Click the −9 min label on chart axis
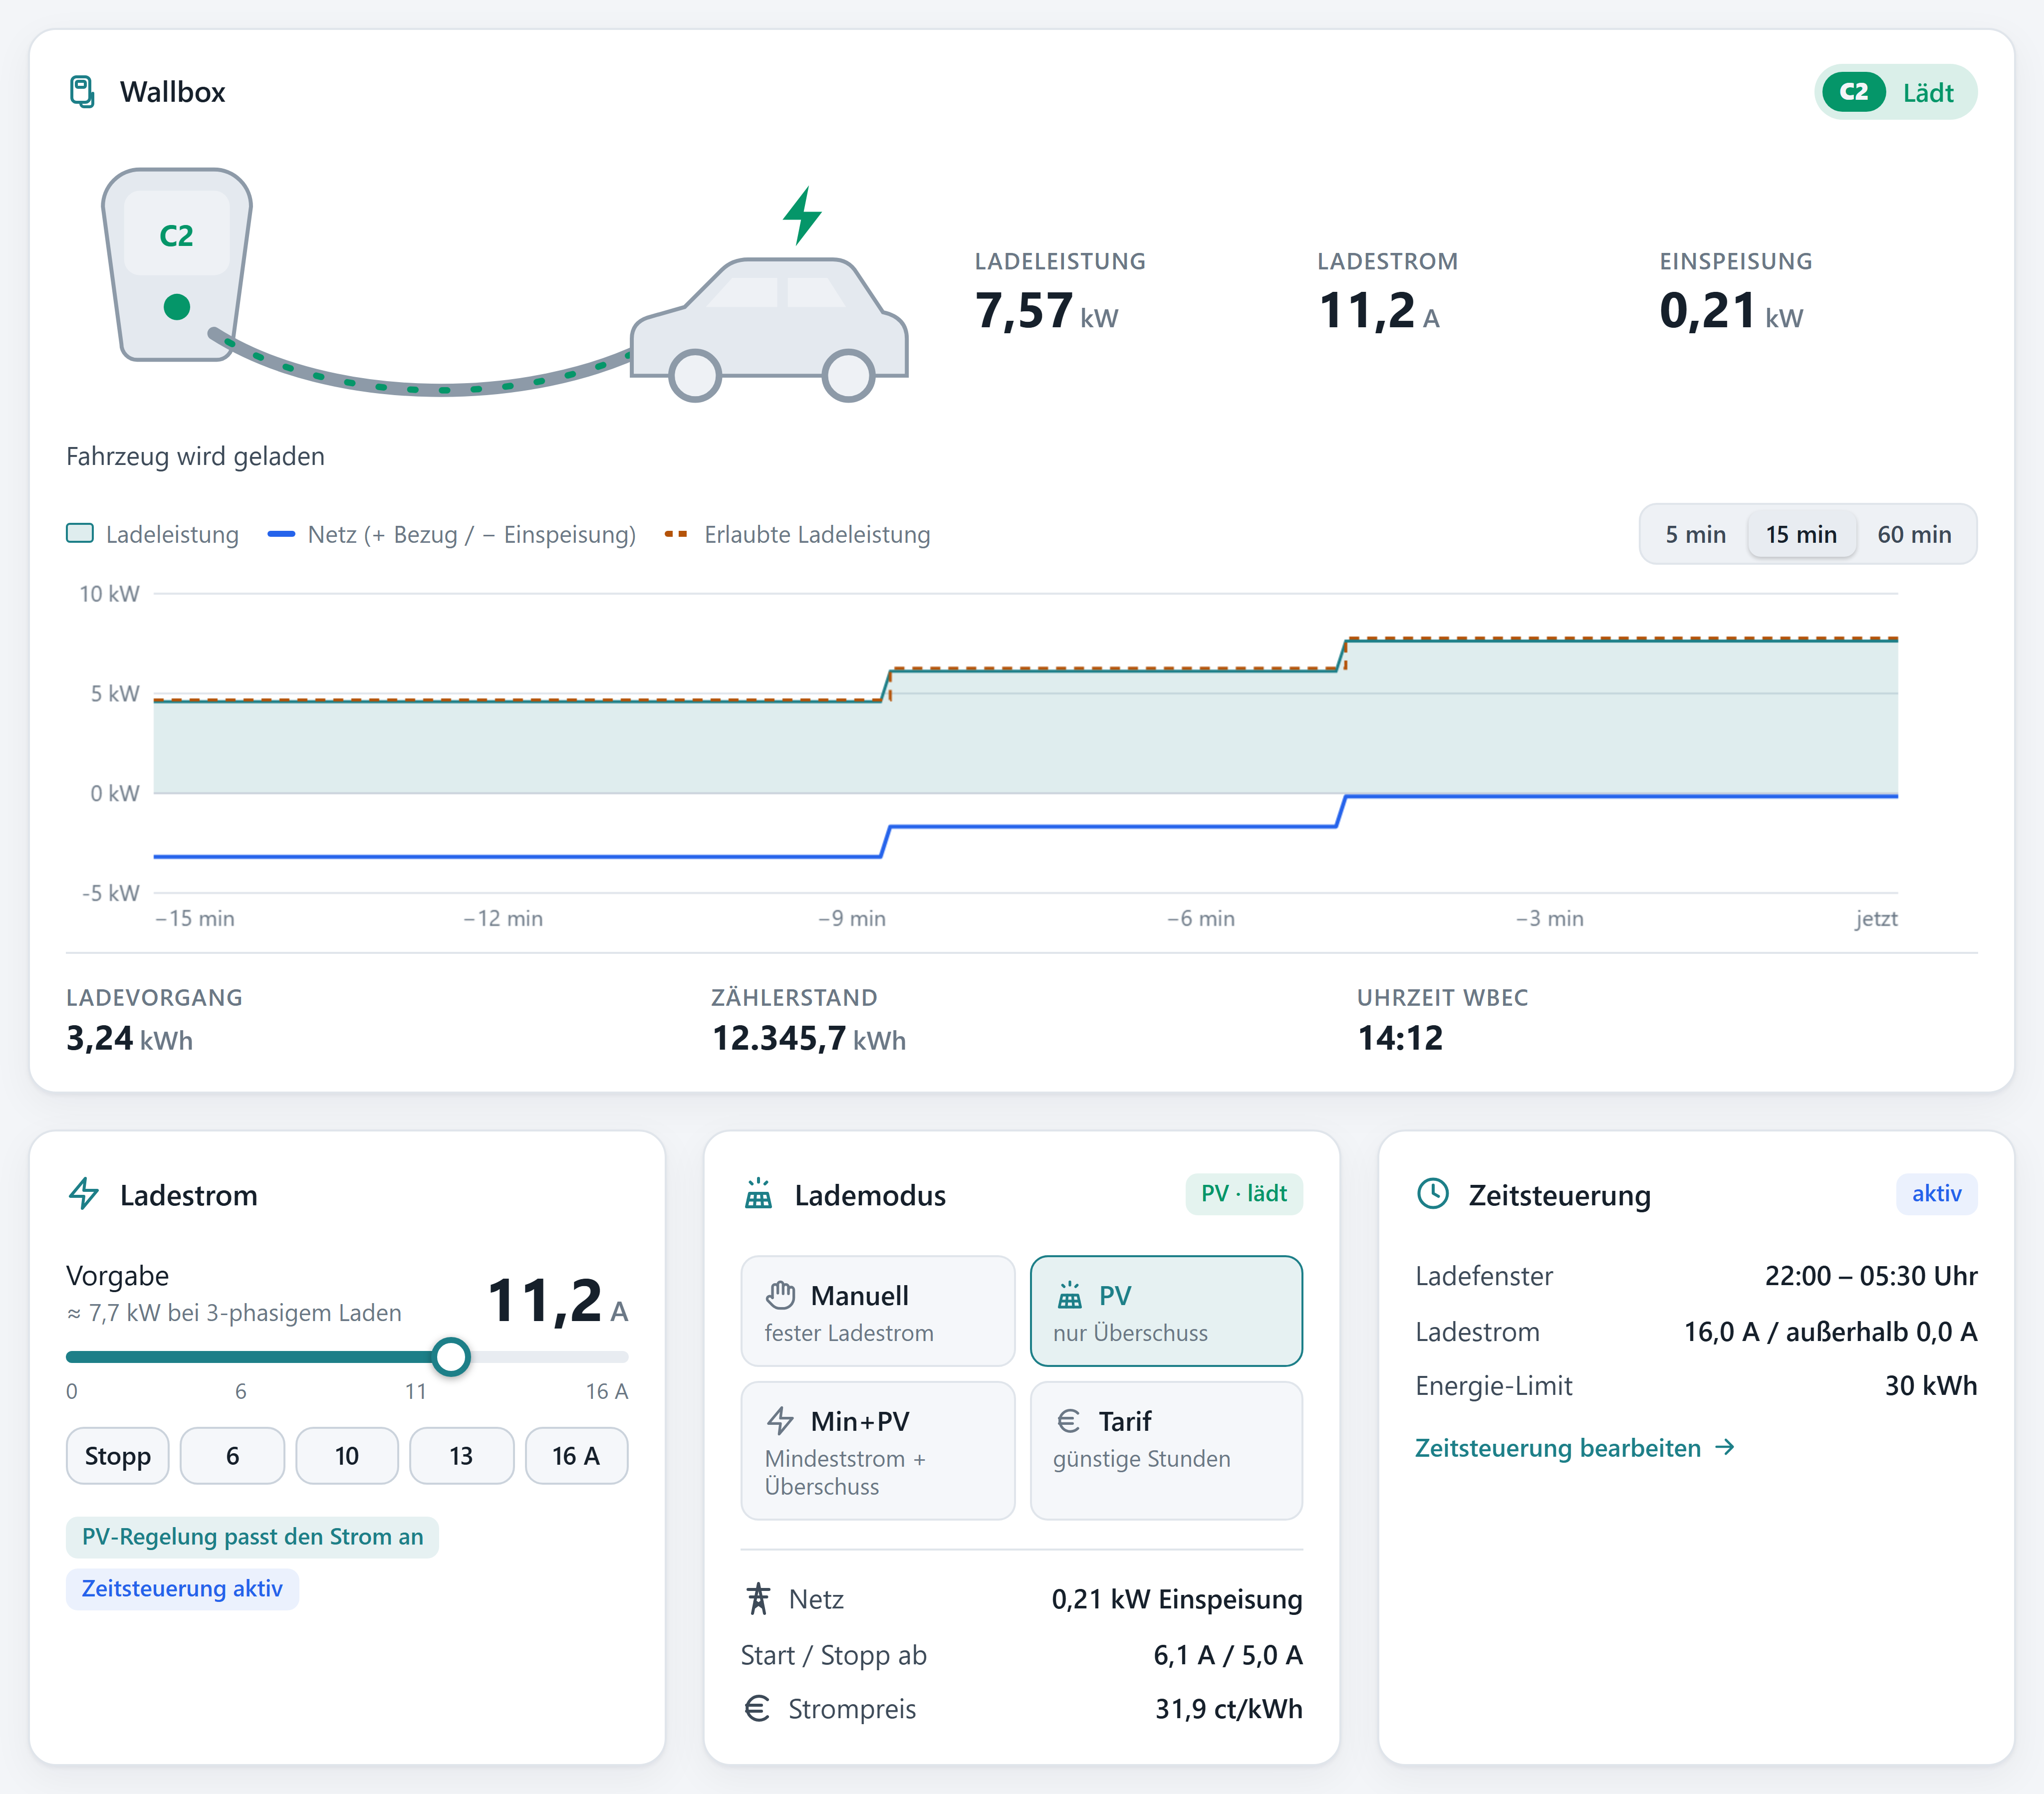 (x=852, y=918)
